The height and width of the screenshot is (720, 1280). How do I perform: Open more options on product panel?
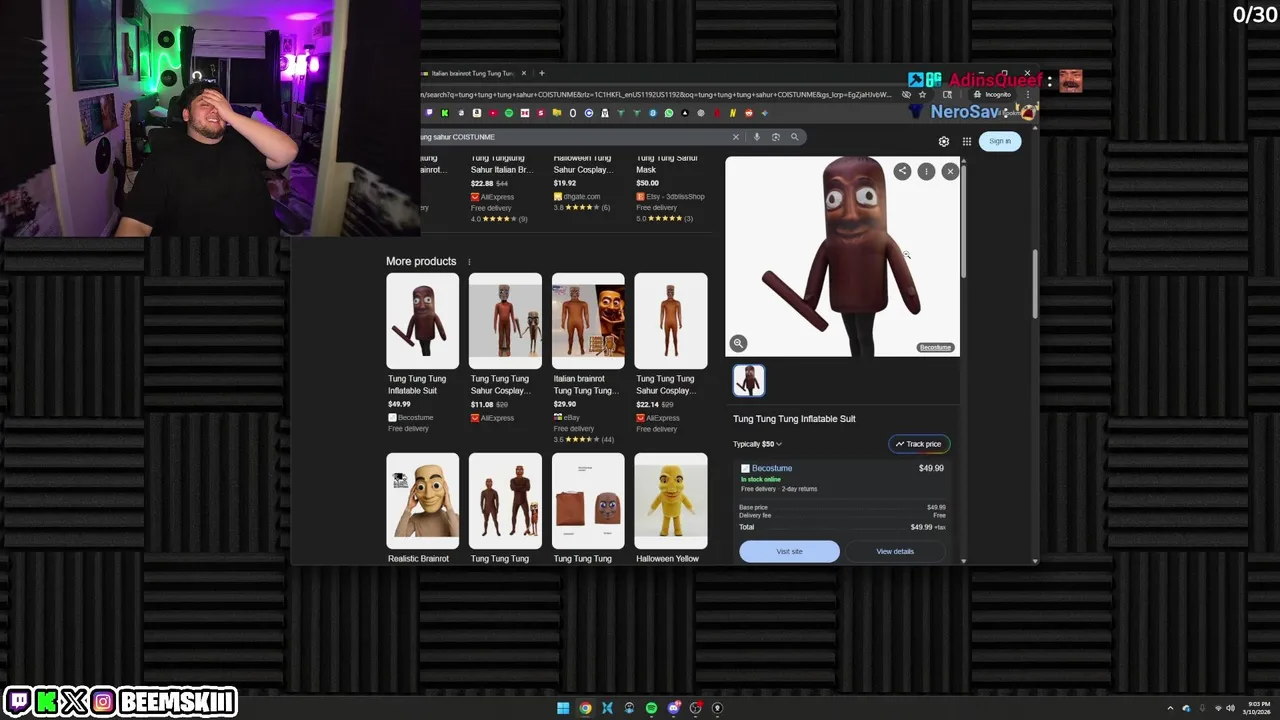pos(926,171)
